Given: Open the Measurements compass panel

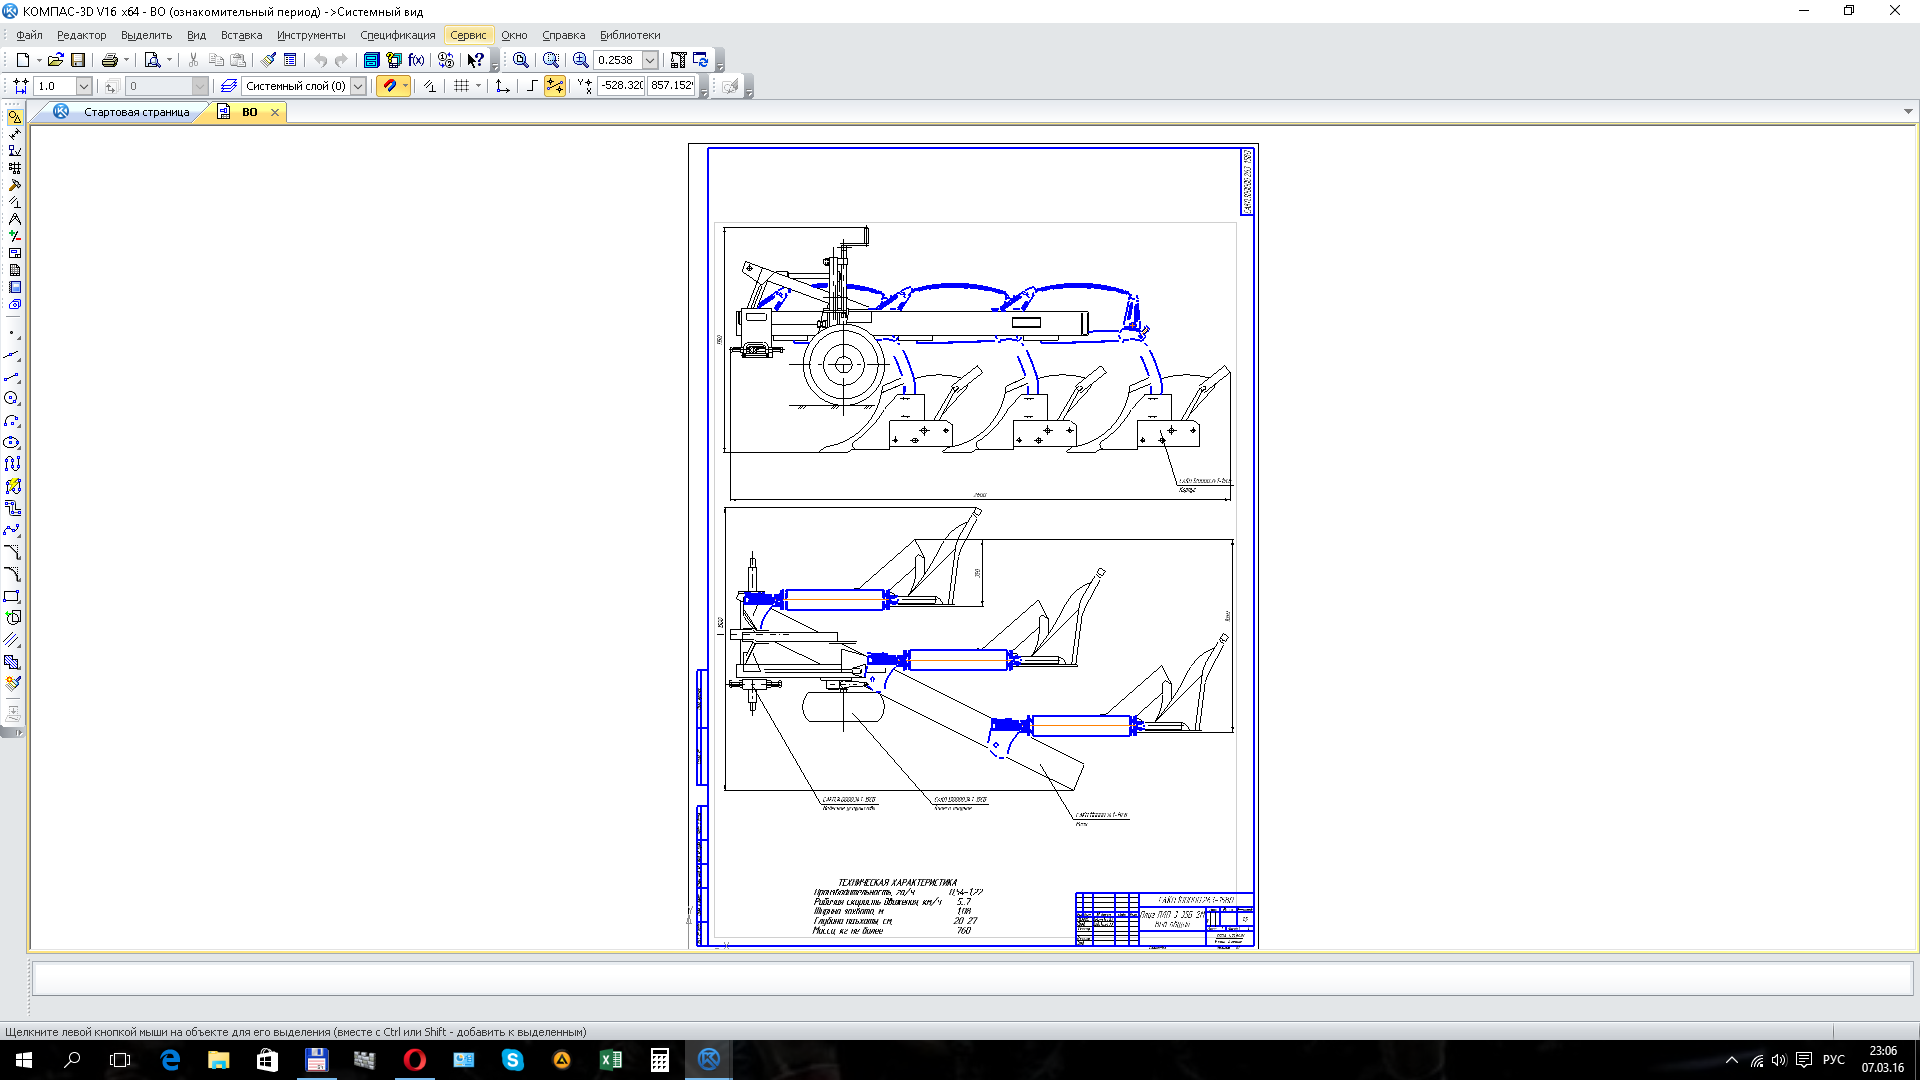Looking at the screenshot, I should [14, 219].
